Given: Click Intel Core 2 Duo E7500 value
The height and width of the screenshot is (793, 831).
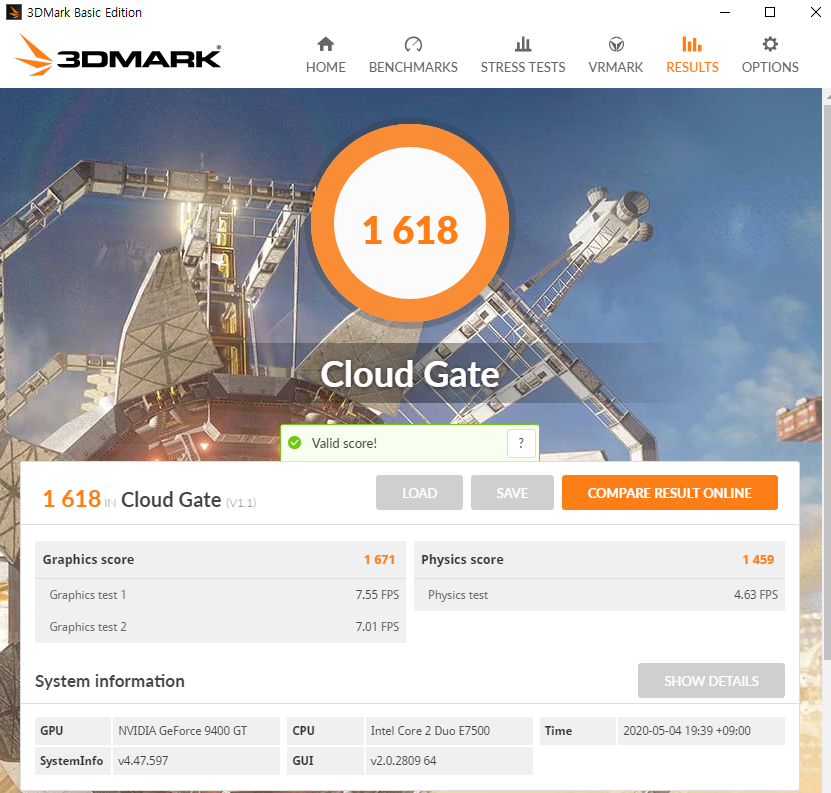Looking at the screenshot, I should (430, 730).
